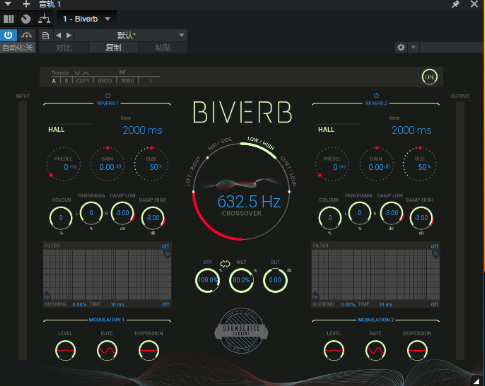Image resolution: width=485 pixels, height=386 pixels.
Task: Click COPY in Biverb preset bar
Action: pos(83,81)
